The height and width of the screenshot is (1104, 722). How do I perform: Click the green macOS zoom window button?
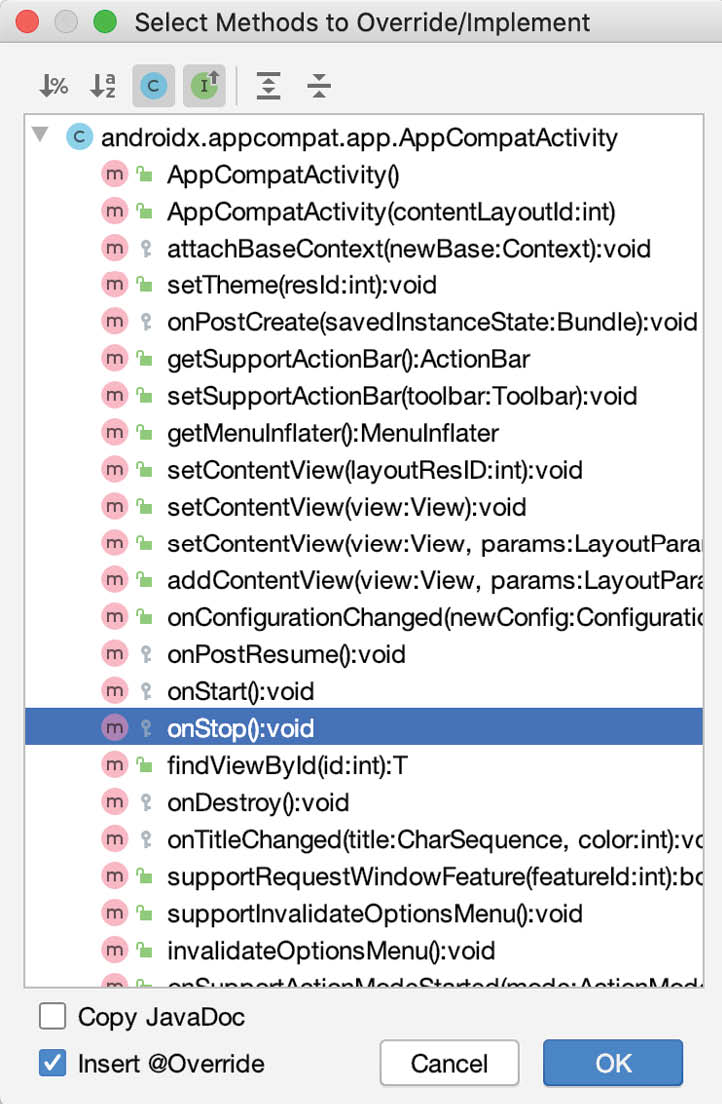pyautogui.click(x=104, y=21)
